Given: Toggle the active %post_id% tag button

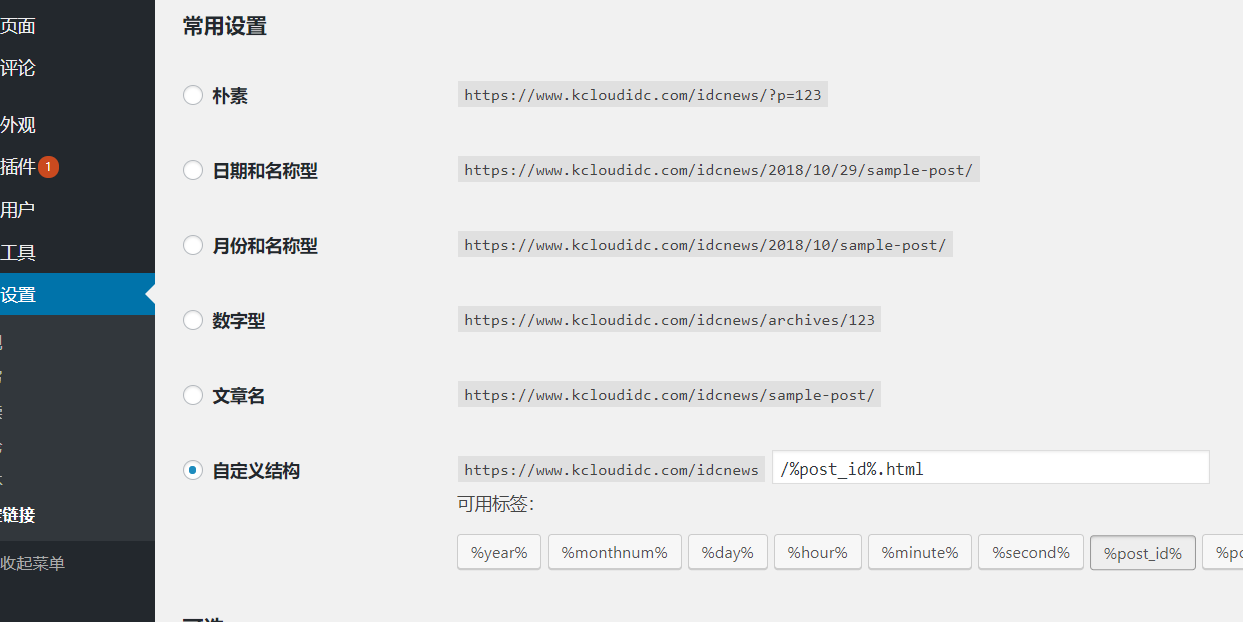Looking at the screenshot, I should tap(1142, 553).
